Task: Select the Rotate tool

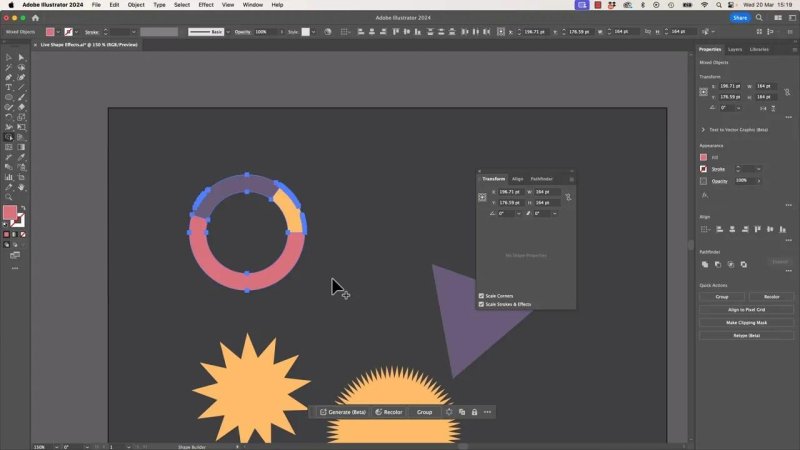Action: pyautogui.click(x=9, y=117)
